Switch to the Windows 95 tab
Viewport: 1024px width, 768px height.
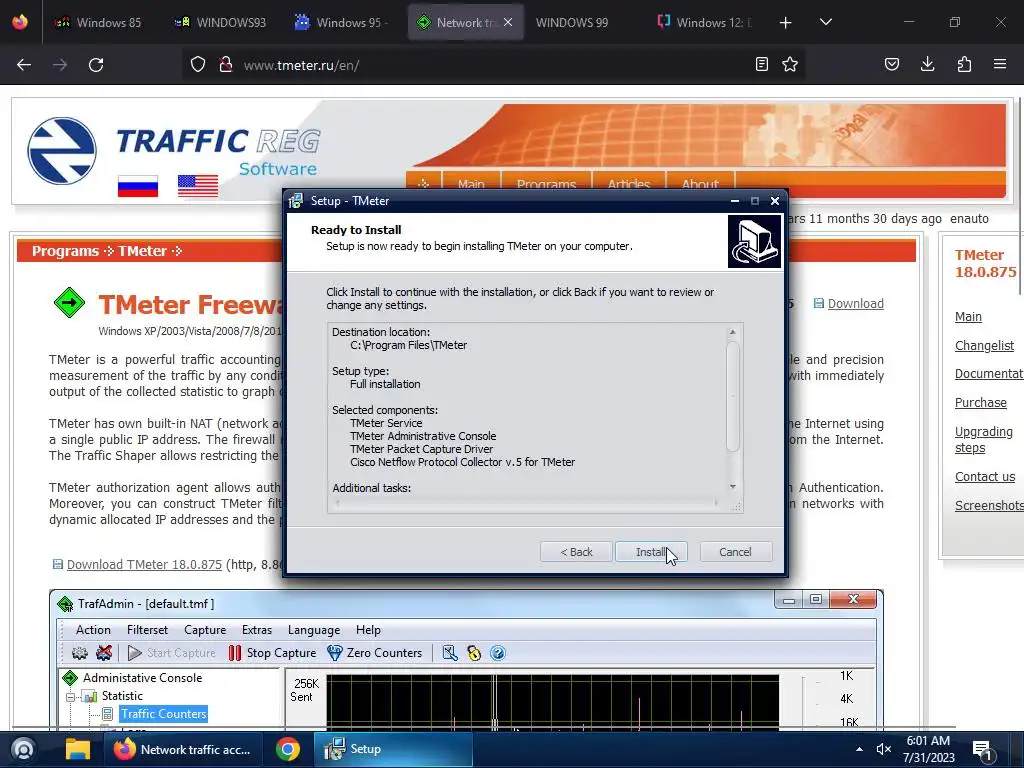click(342, 22)
